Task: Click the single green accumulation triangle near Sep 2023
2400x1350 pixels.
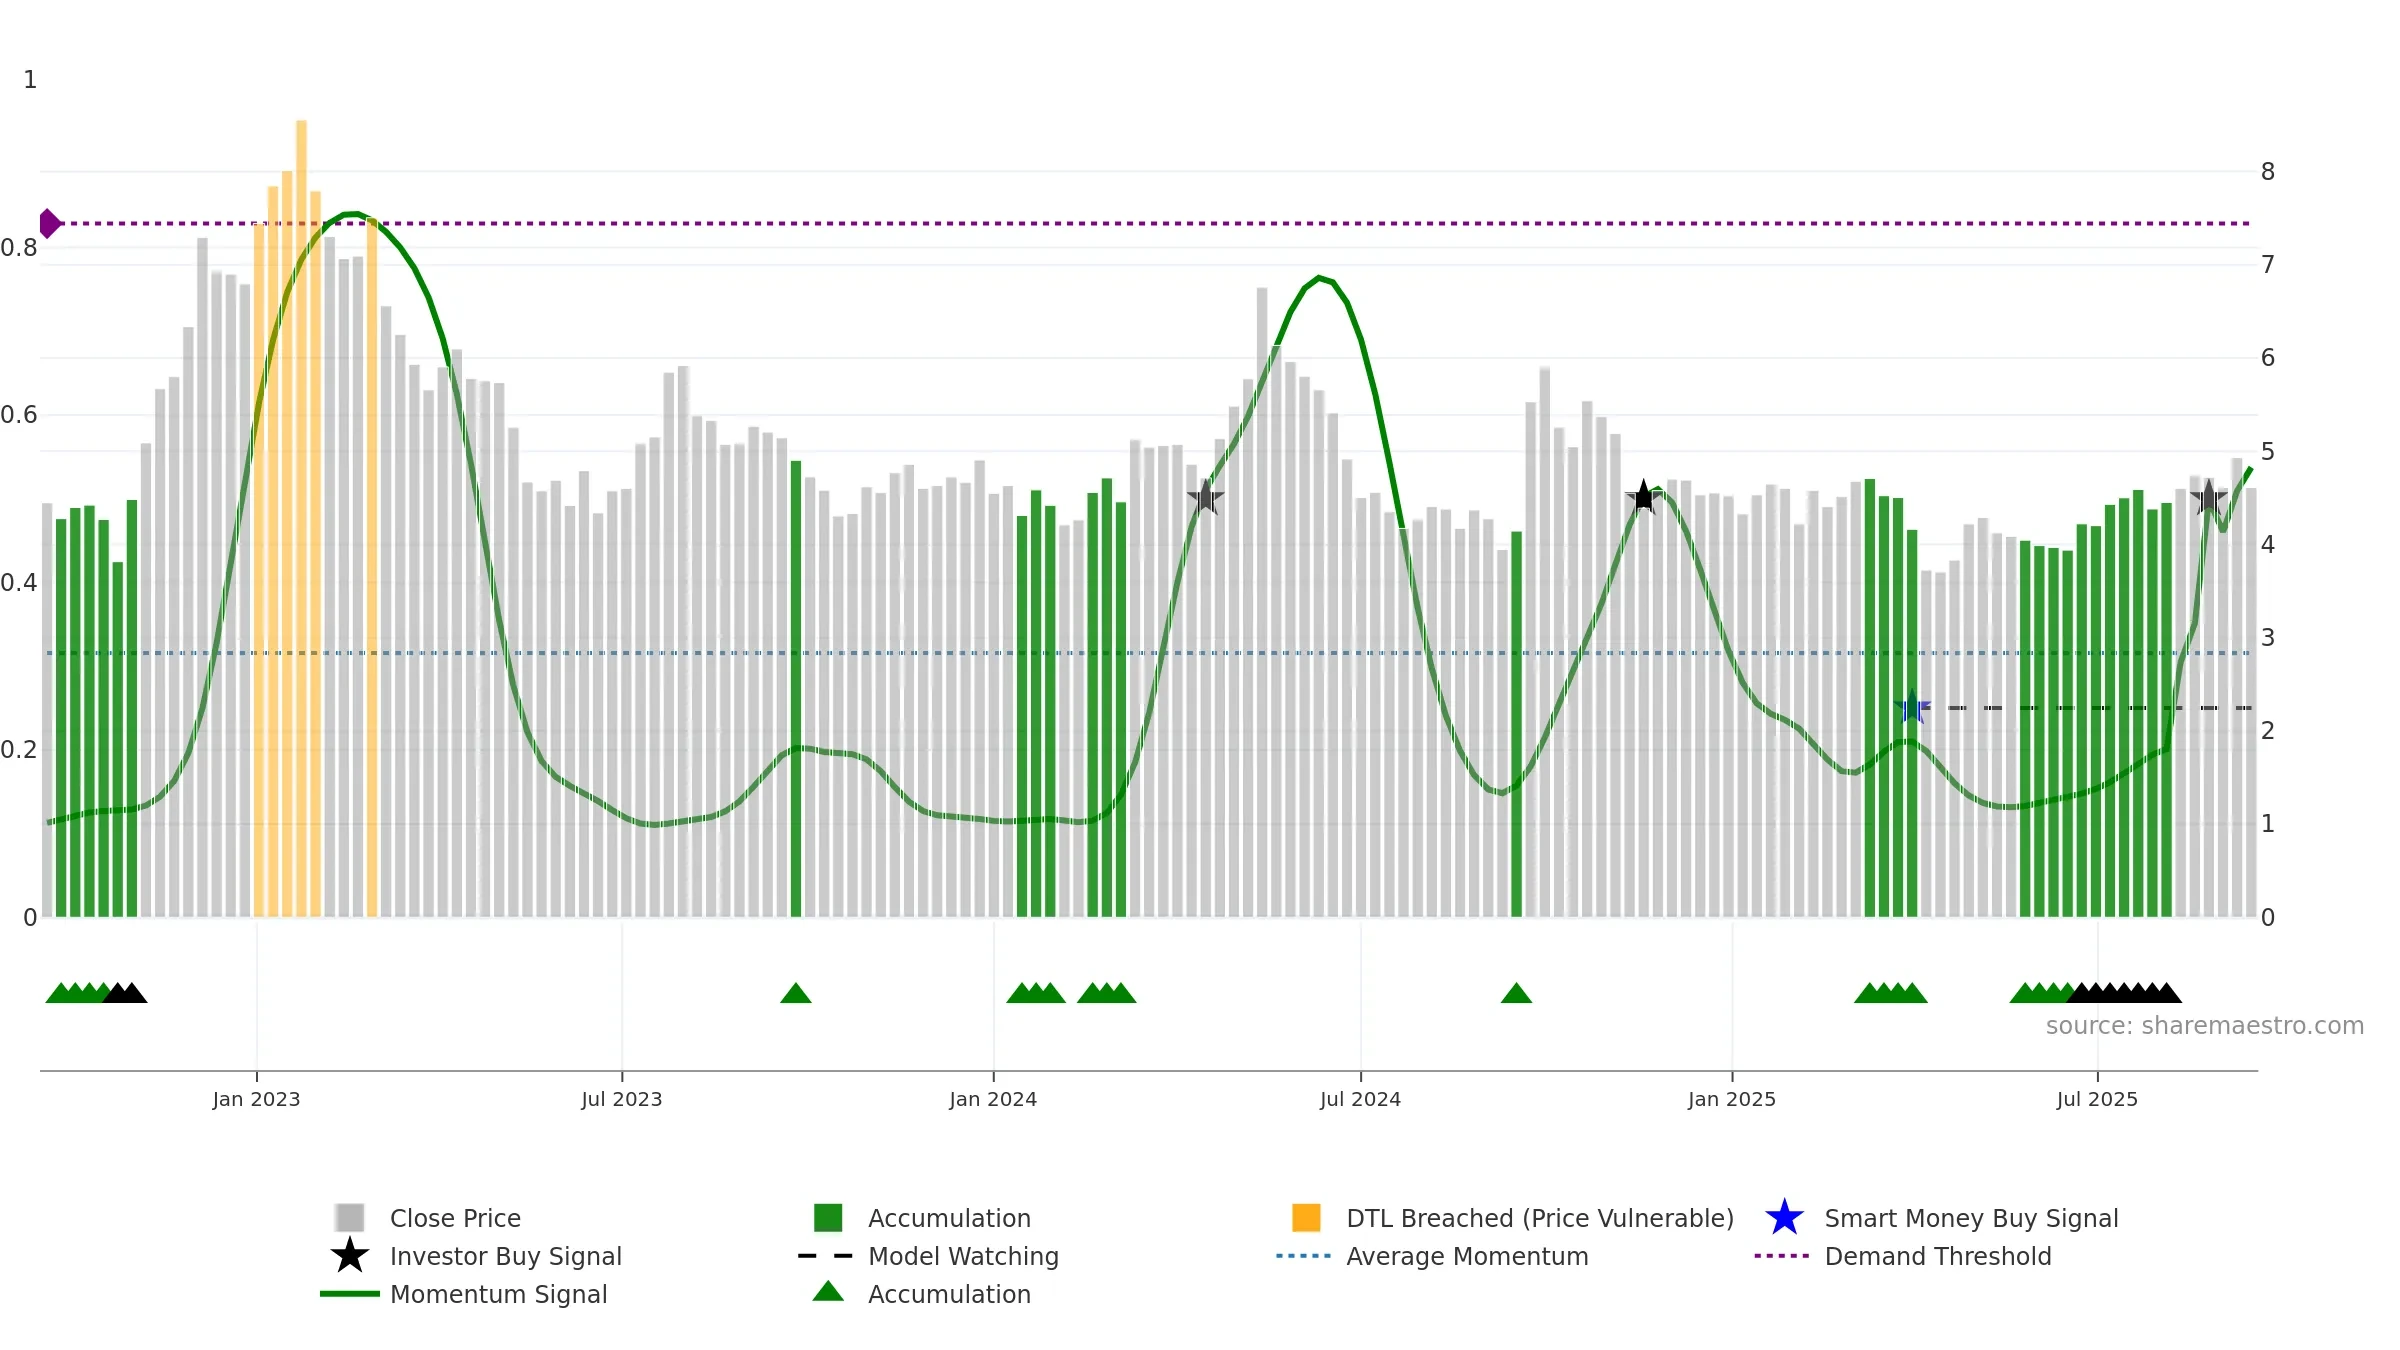Action: (796, 993)
